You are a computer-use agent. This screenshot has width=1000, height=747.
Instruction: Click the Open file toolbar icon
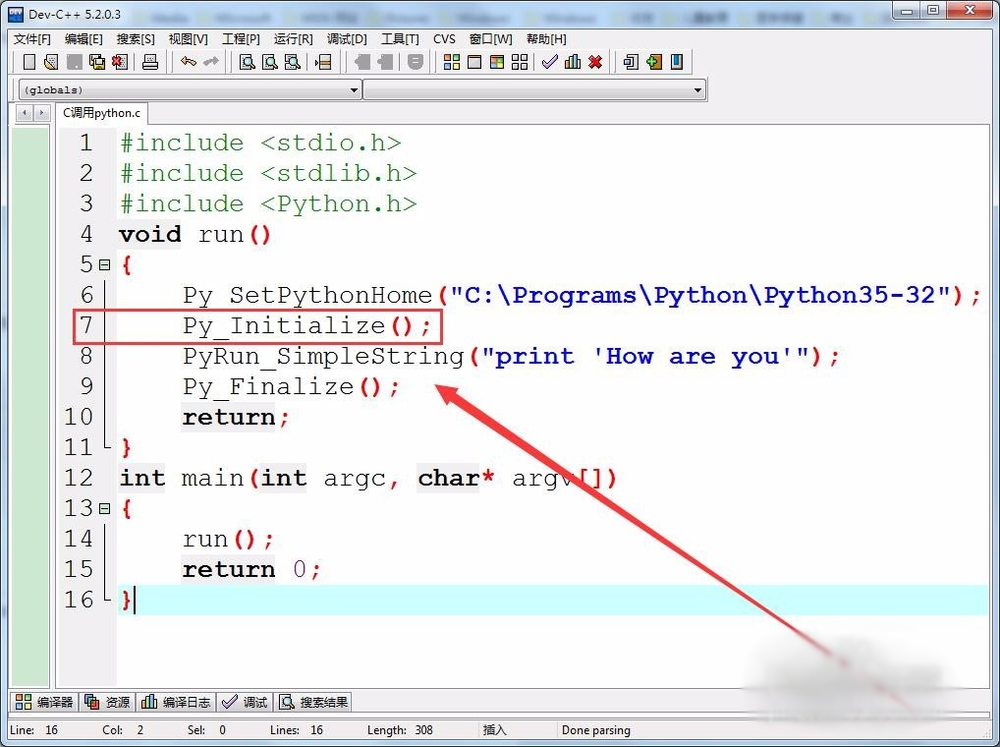(x=51, y=62)
